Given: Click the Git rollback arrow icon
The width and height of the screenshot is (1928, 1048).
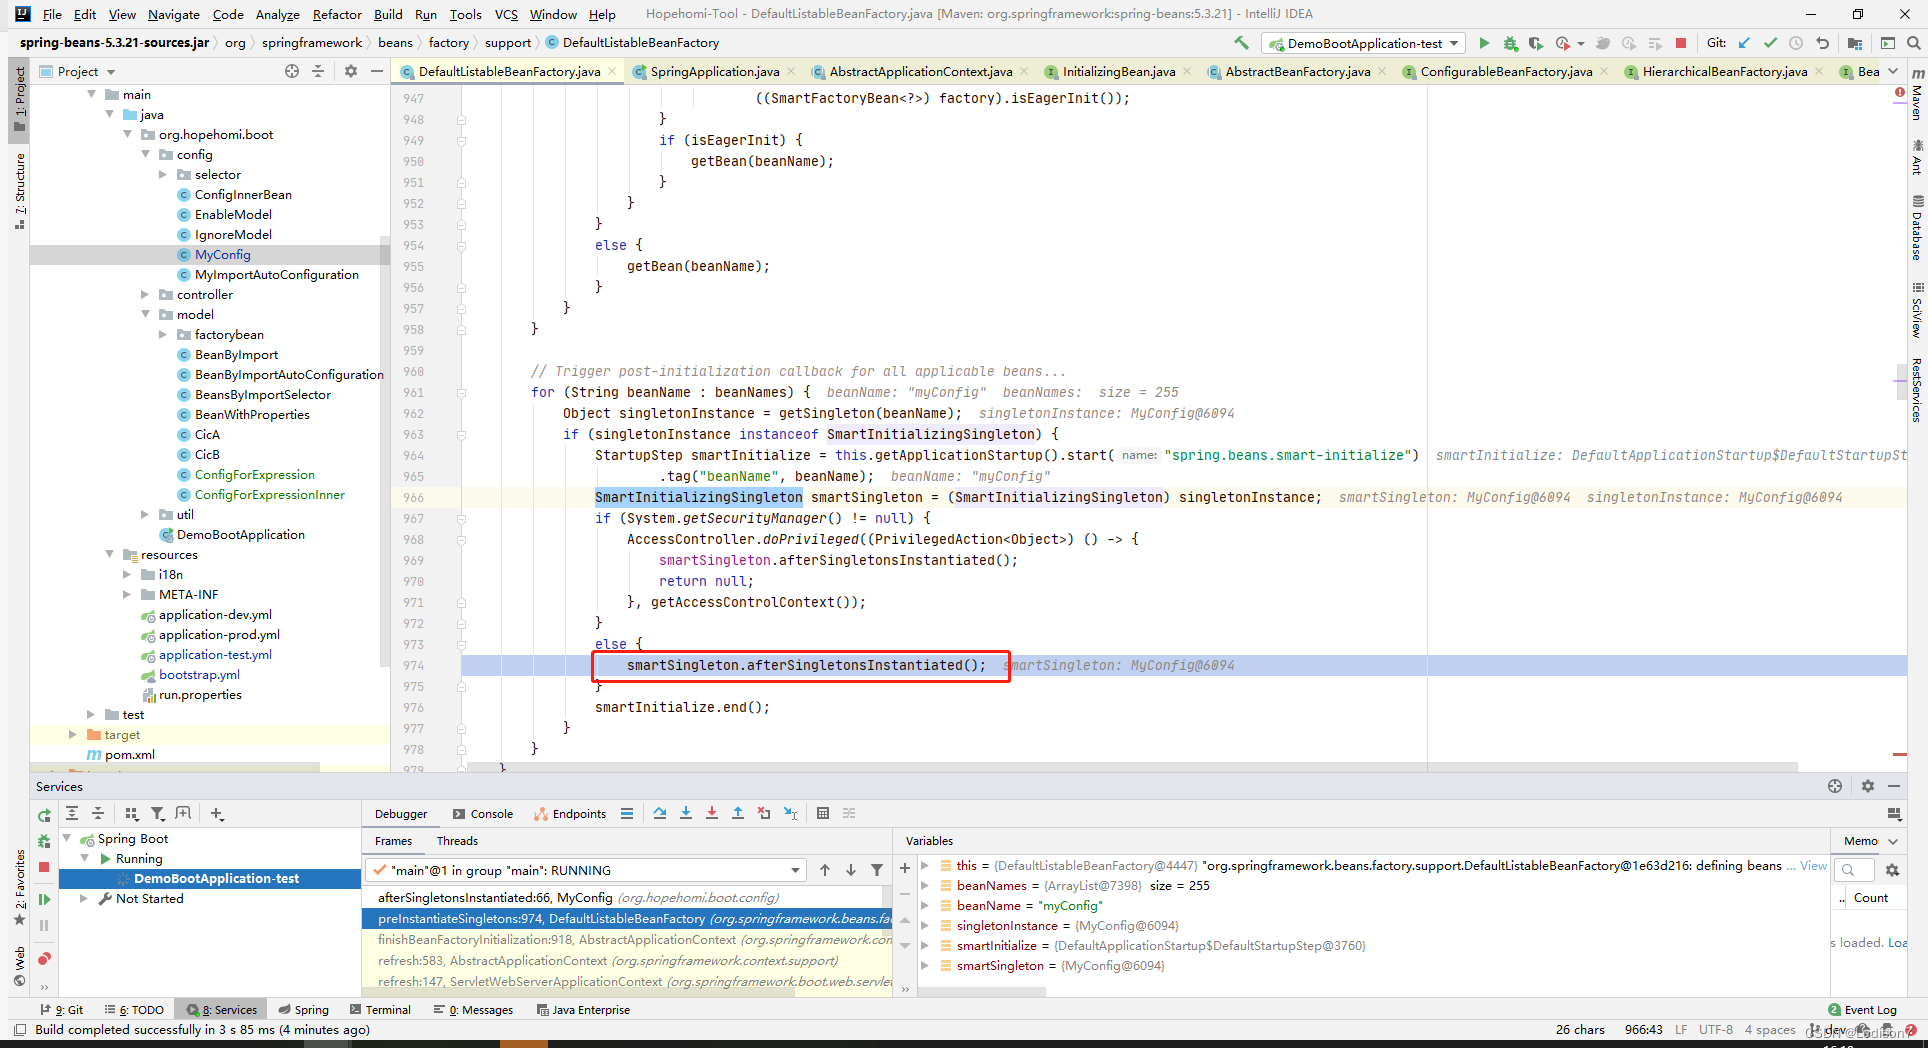Looking at the screenshot, I should pos(1822,43).
